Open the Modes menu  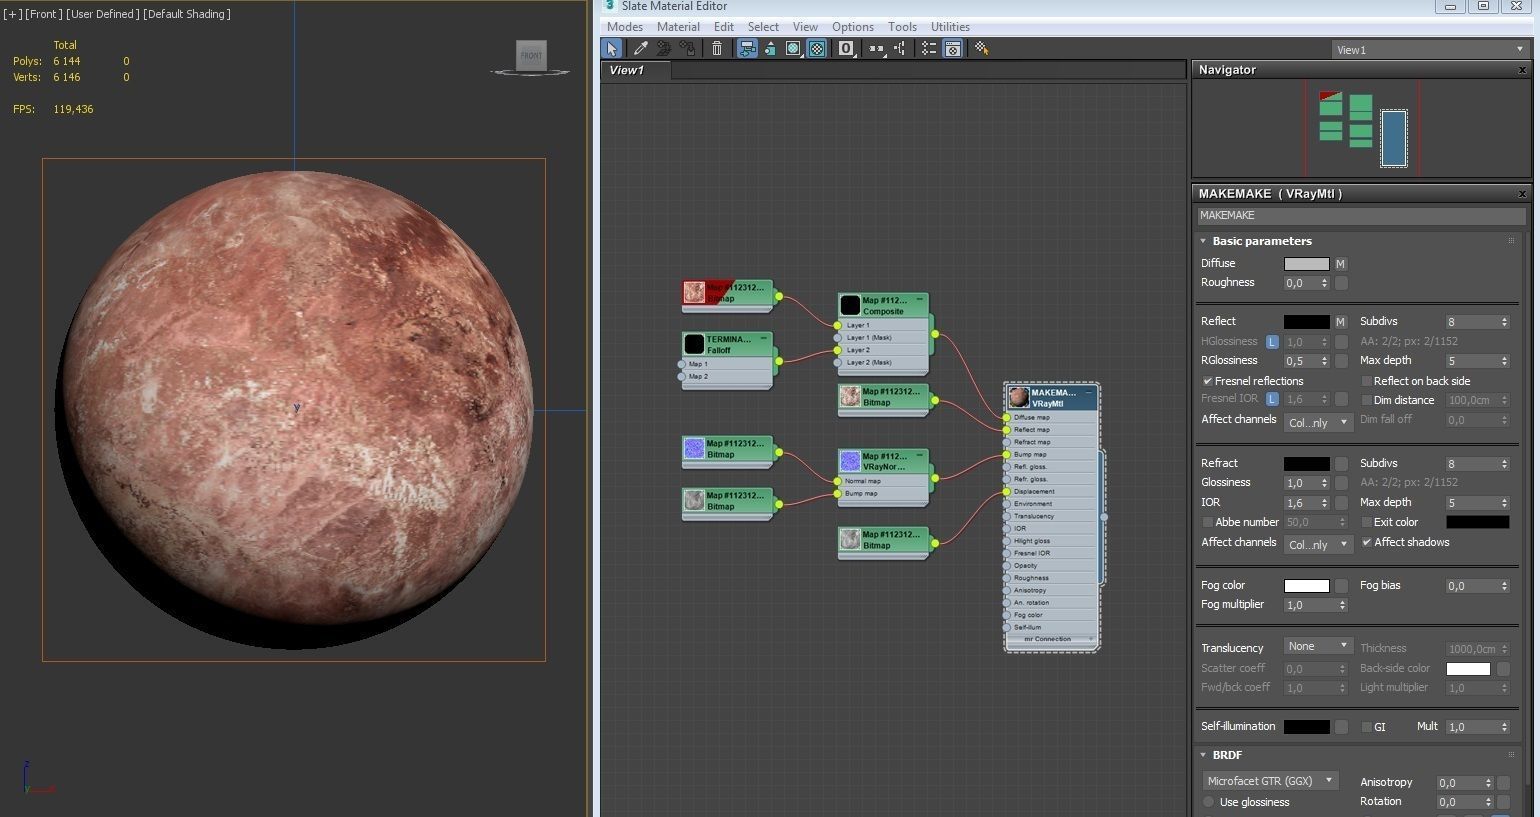click(x=625, y=27)
